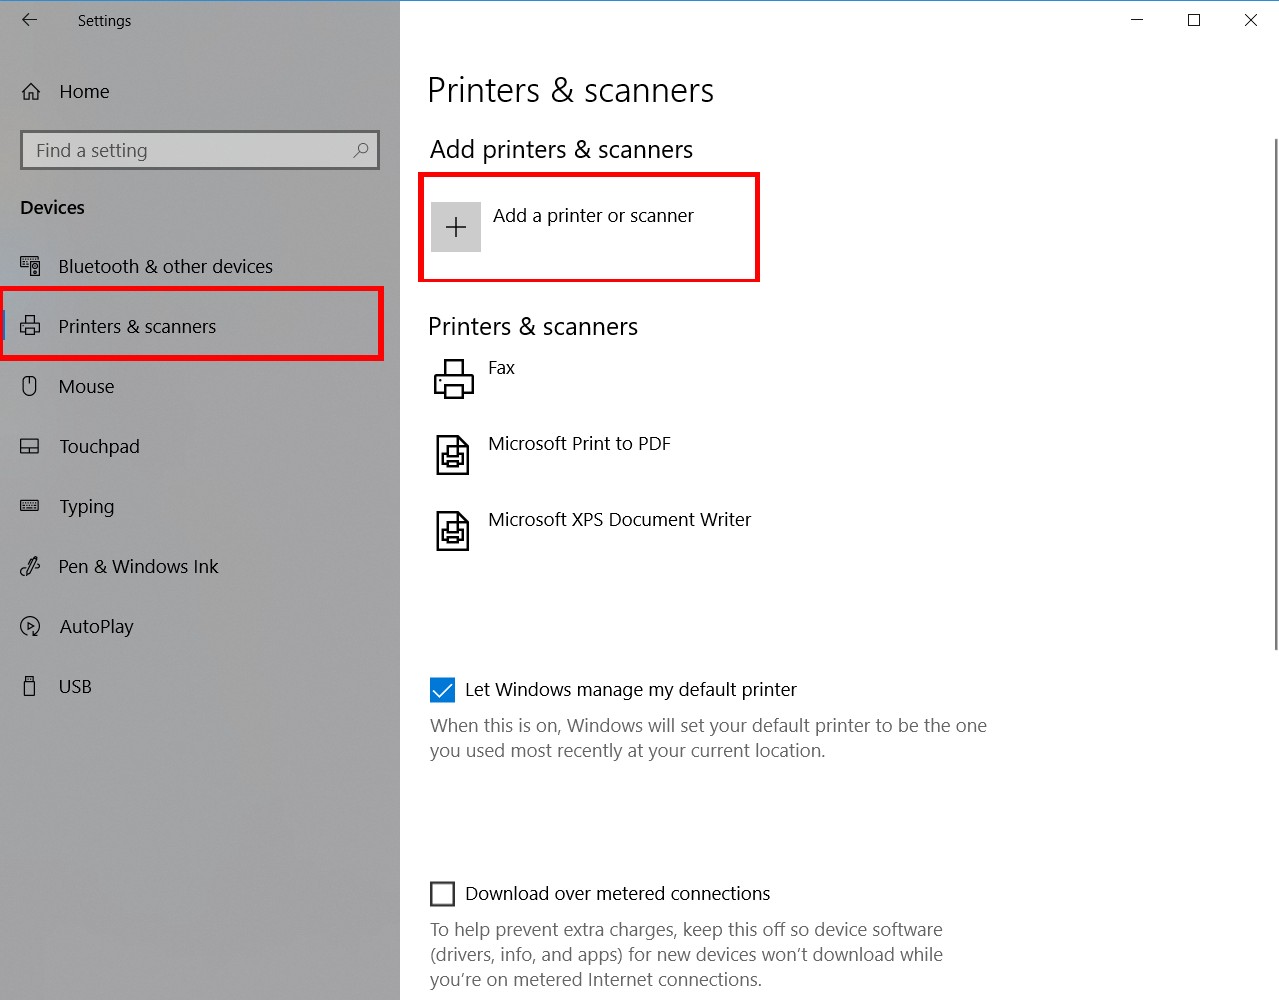Enable Download over metered connections checkbox
Image resolution: width=1279 pixels, height=1000 pixels.
pyautogui.click(x=442, y=894)
